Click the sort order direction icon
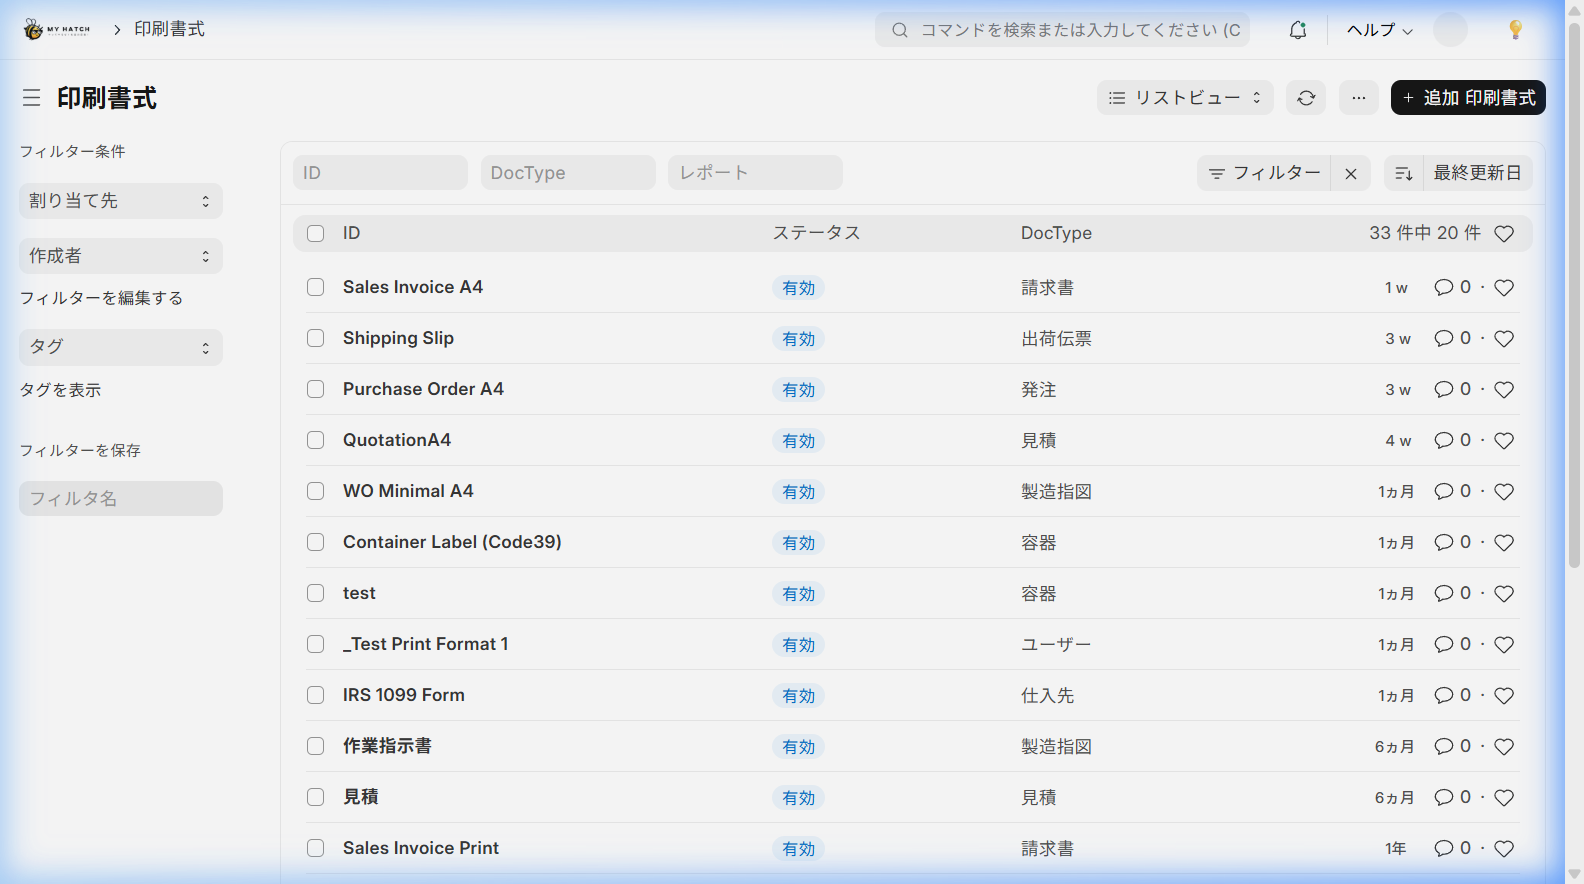The image size is (1584, 884). 1403,173
